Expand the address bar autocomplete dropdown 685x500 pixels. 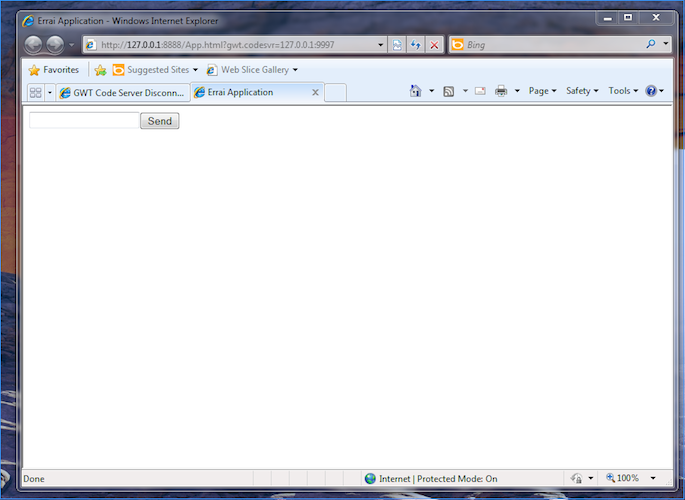click(381, 45)
